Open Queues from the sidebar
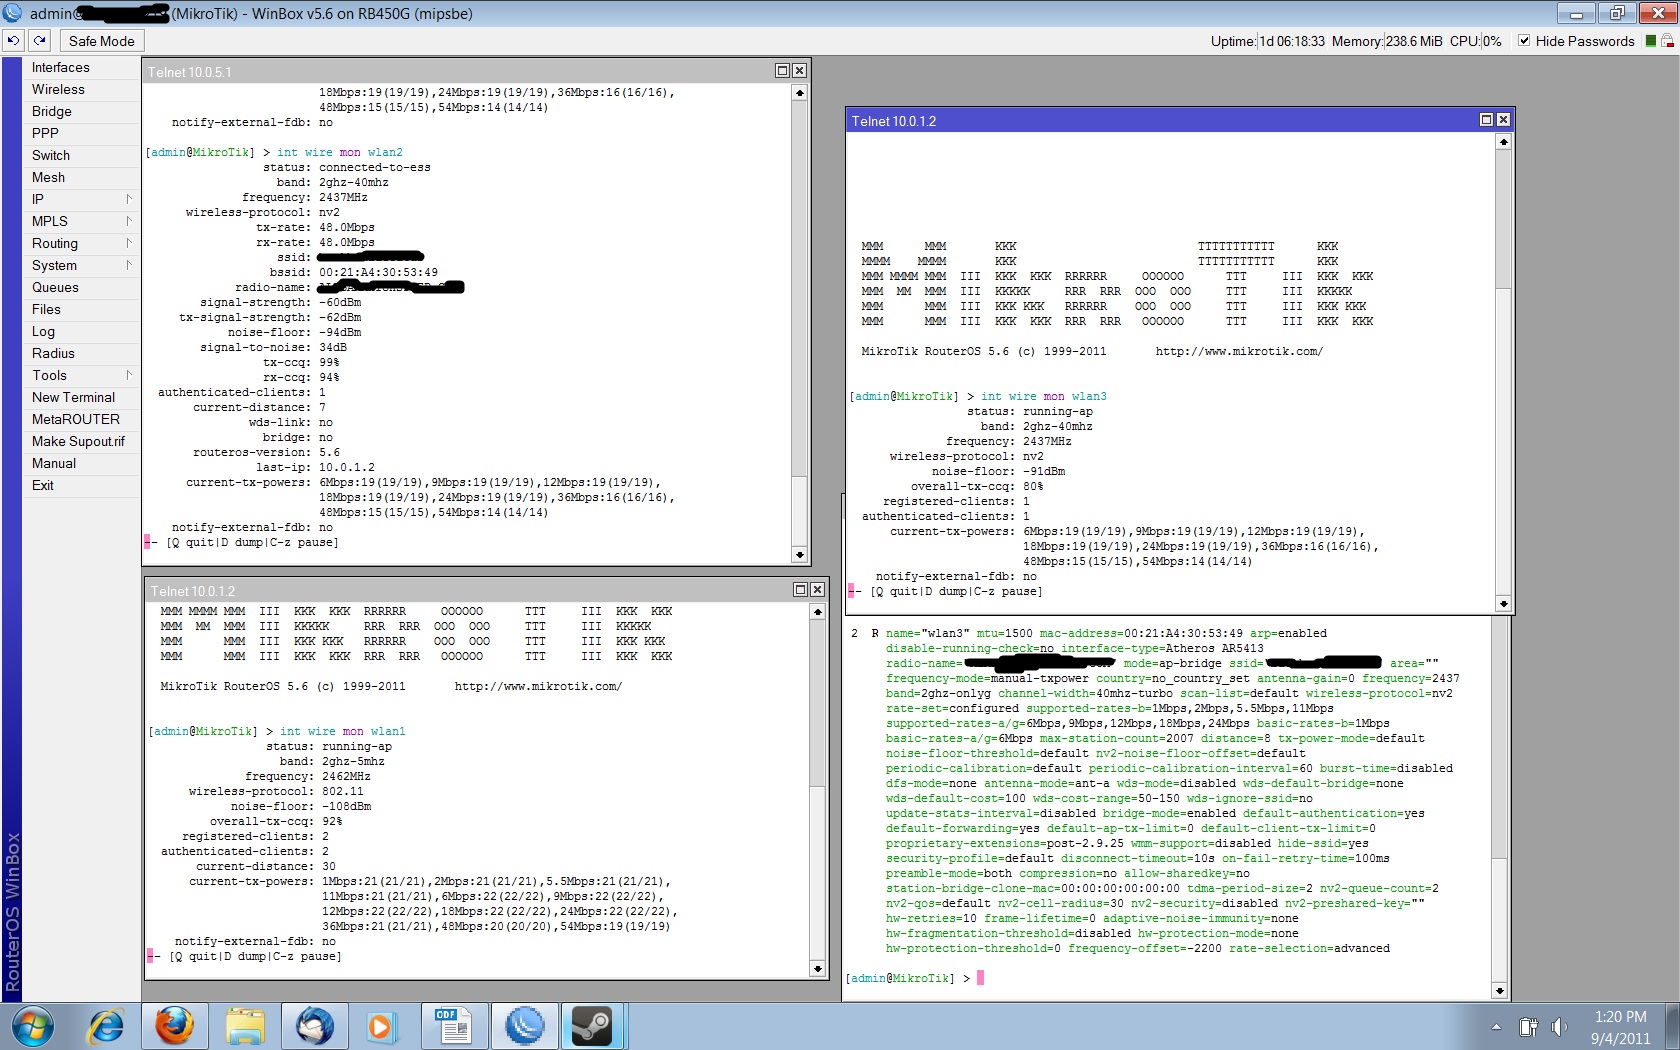The height and width of the screenshot is (1050, 1680). pyautogui.click(x=55, y=287)
